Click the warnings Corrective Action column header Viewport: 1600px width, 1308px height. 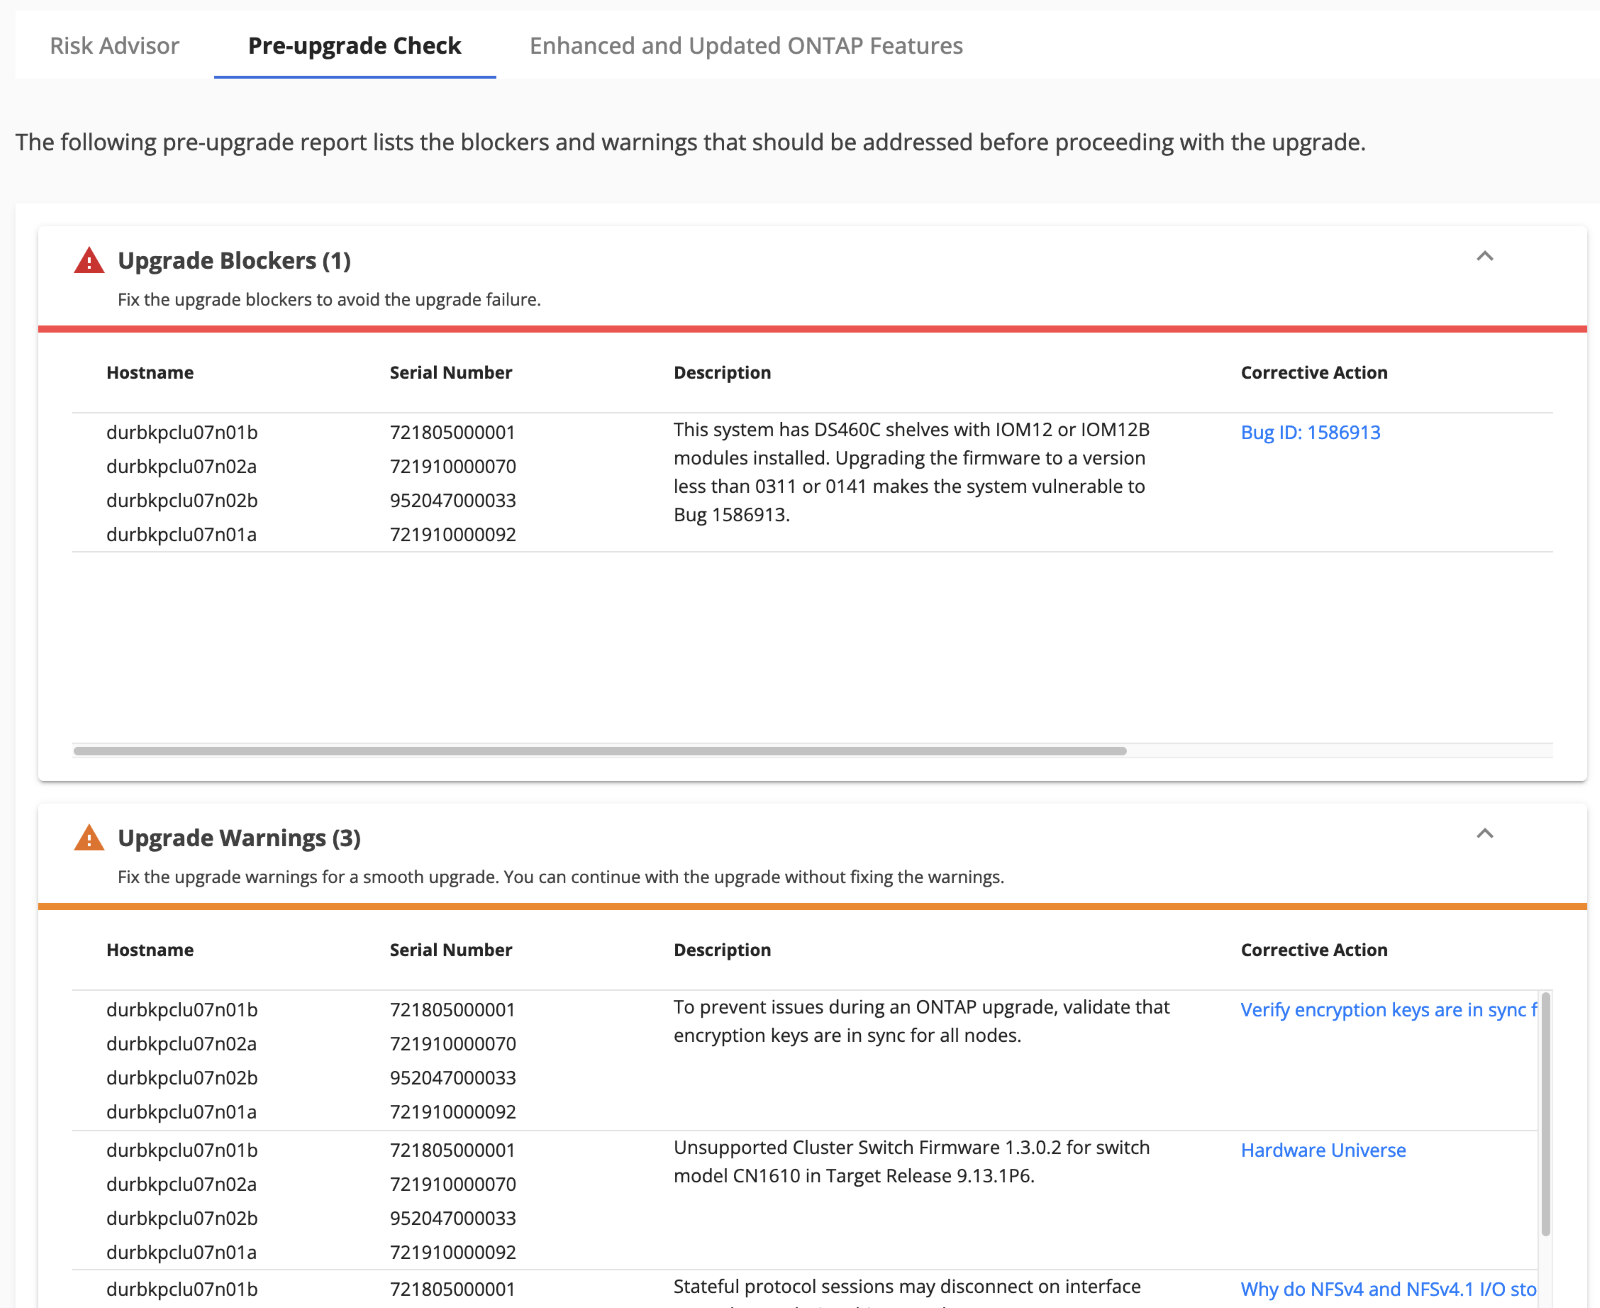1314,950
